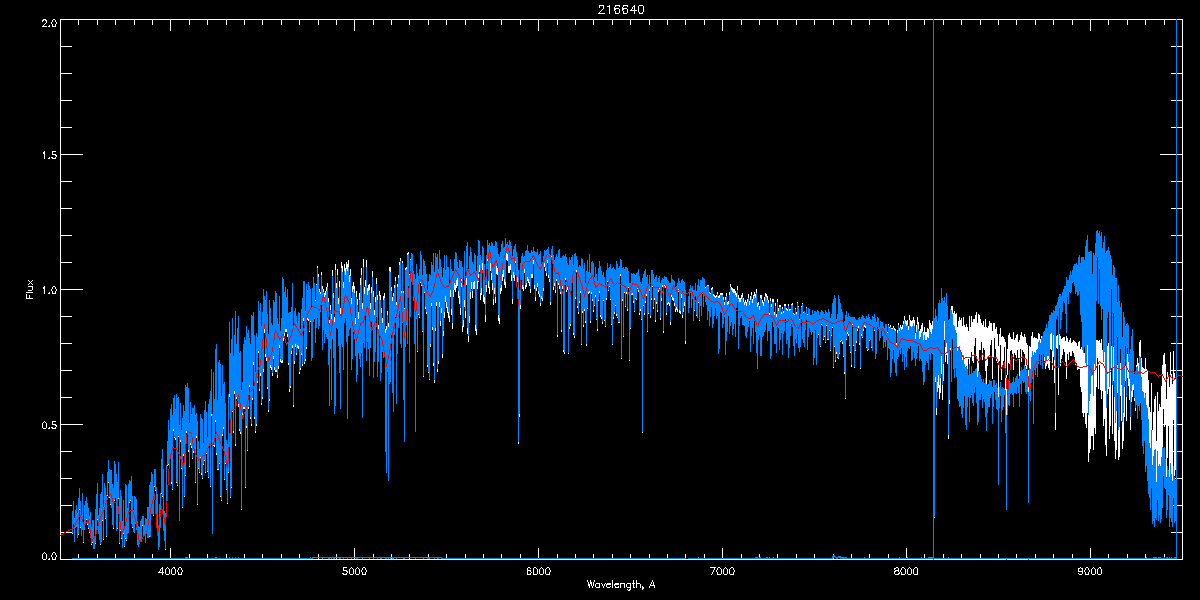
Task: Click the Flux y-axis label
Action: pyautogui.click(x=30, y=290)
